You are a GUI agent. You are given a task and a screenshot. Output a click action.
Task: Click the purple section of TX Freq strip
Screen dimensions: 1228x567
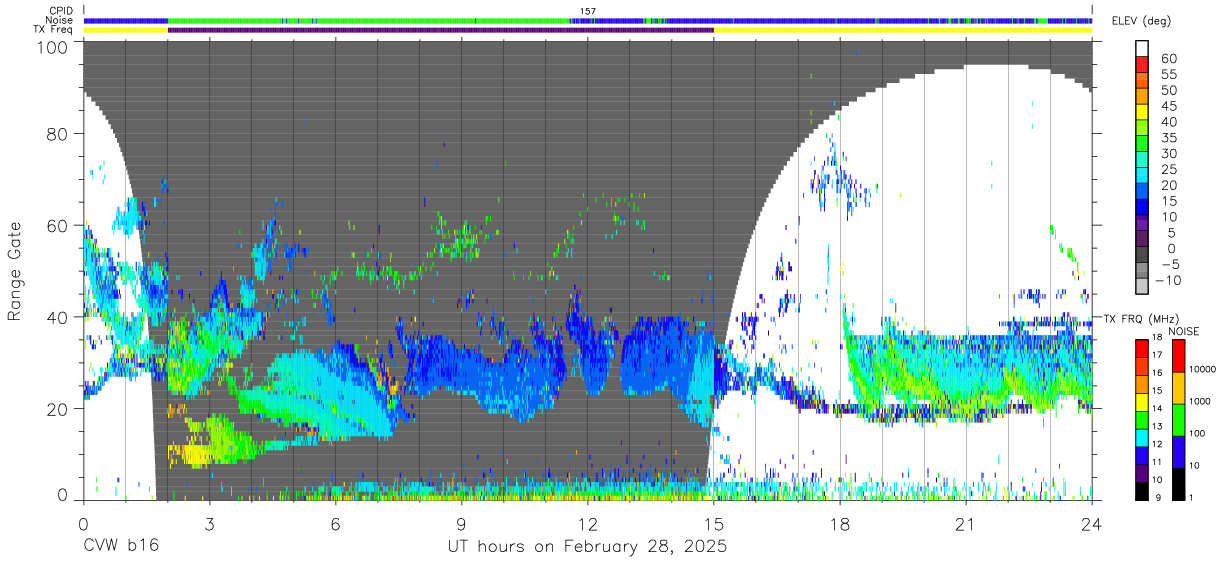441,30
